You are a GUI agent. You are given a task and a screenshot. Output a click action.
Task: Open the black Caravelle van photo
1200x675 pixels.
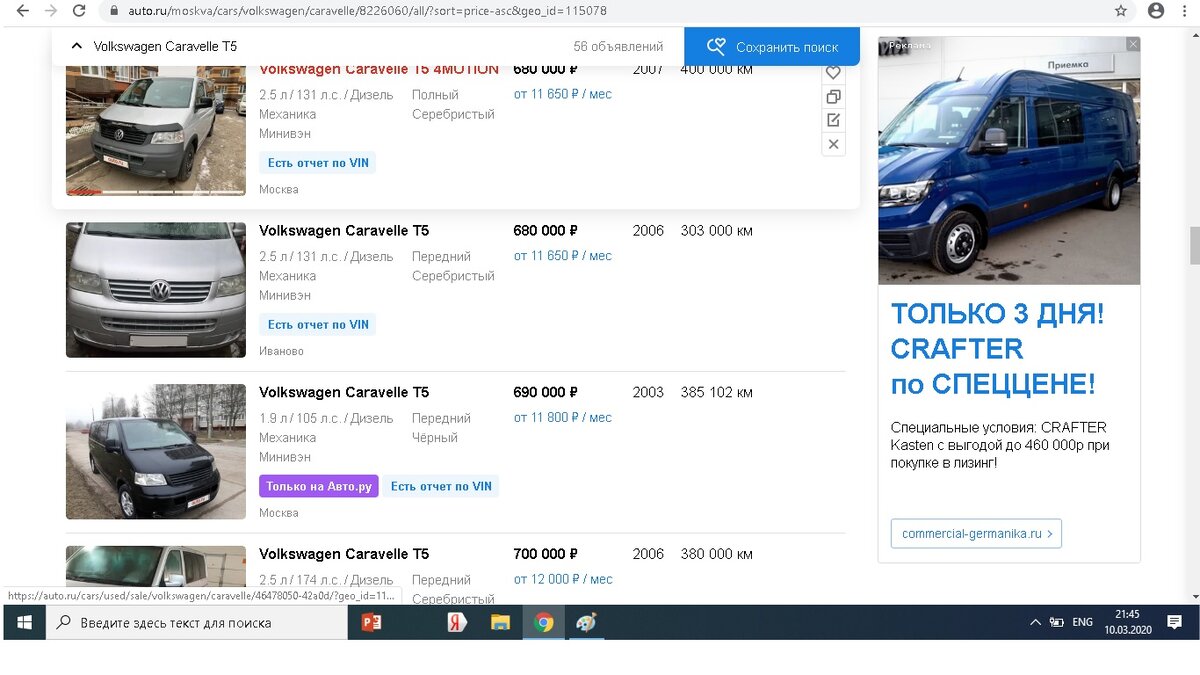156,452
